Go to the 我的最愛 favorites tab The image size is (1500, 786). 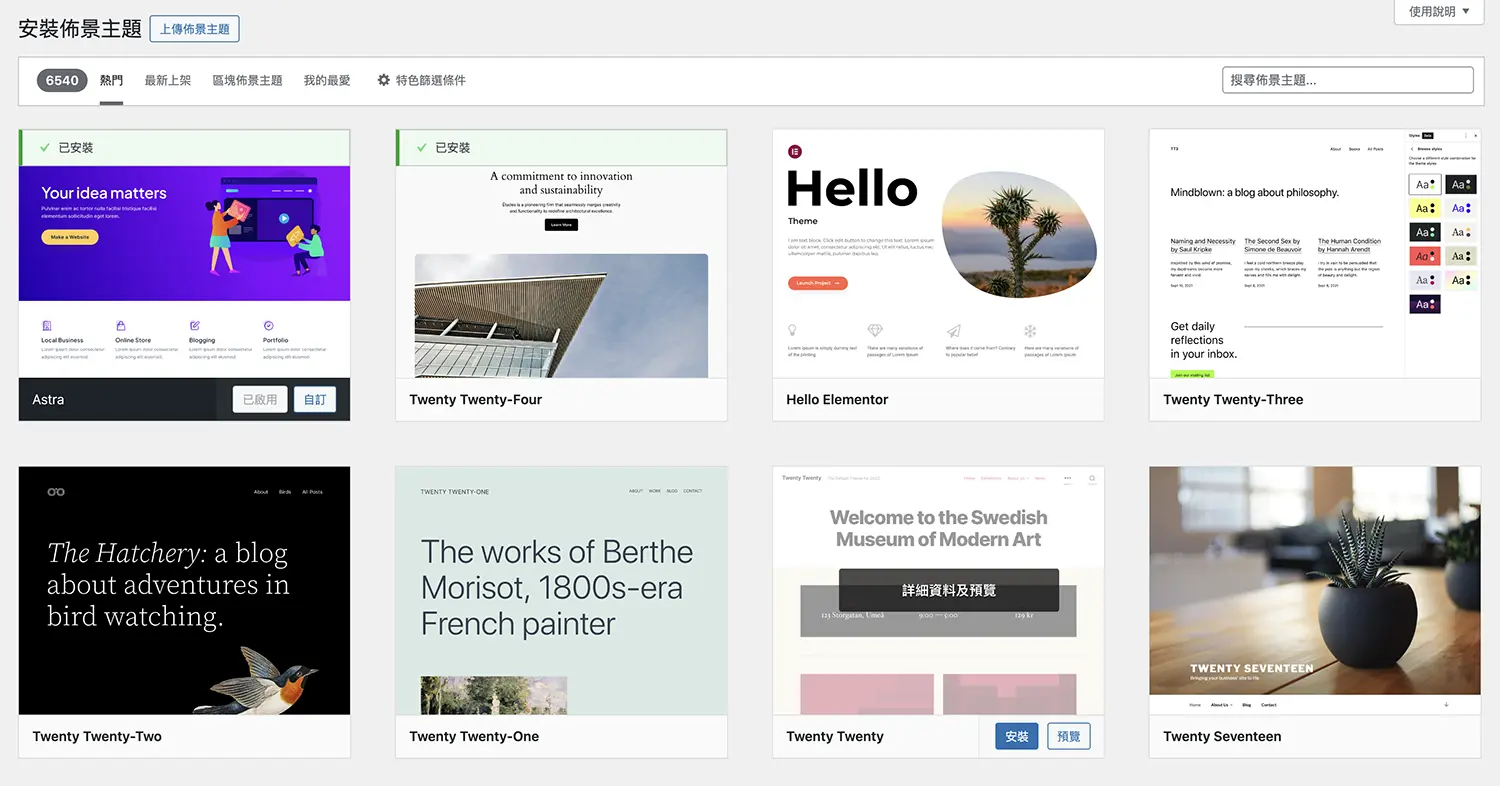coord(327,80)
